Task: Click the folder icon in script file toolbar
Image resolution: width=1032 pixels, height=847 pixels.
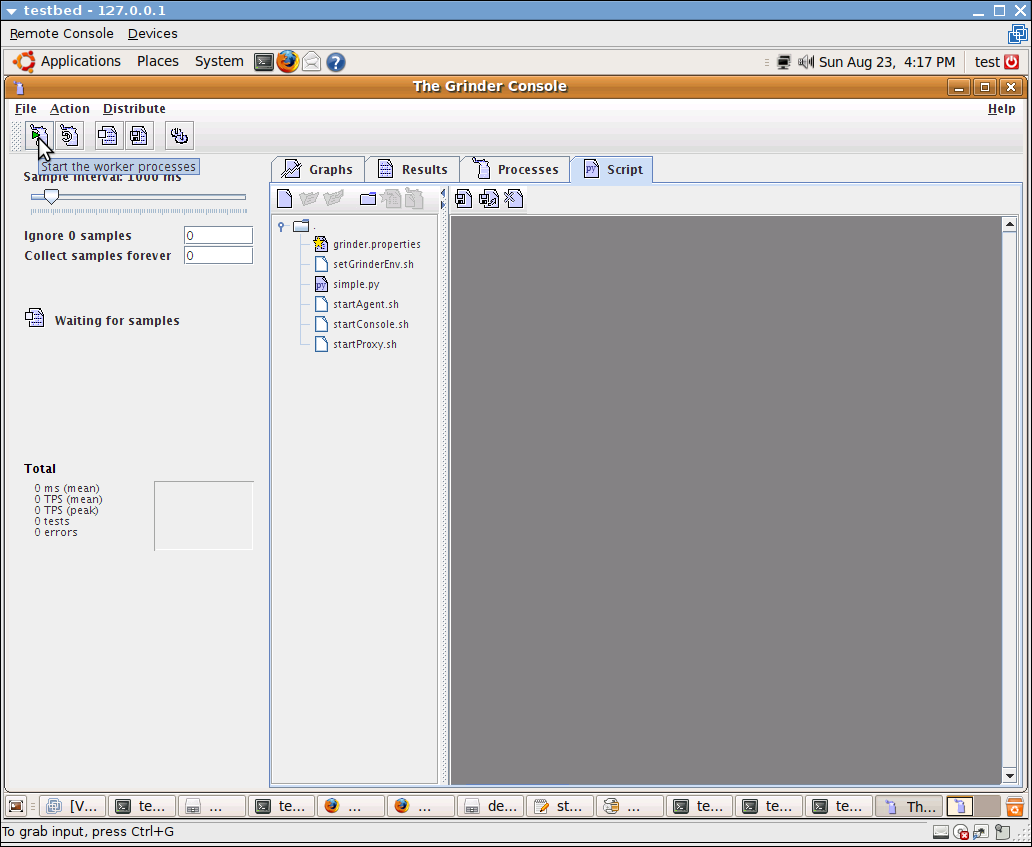Action: tap(368, 198)
